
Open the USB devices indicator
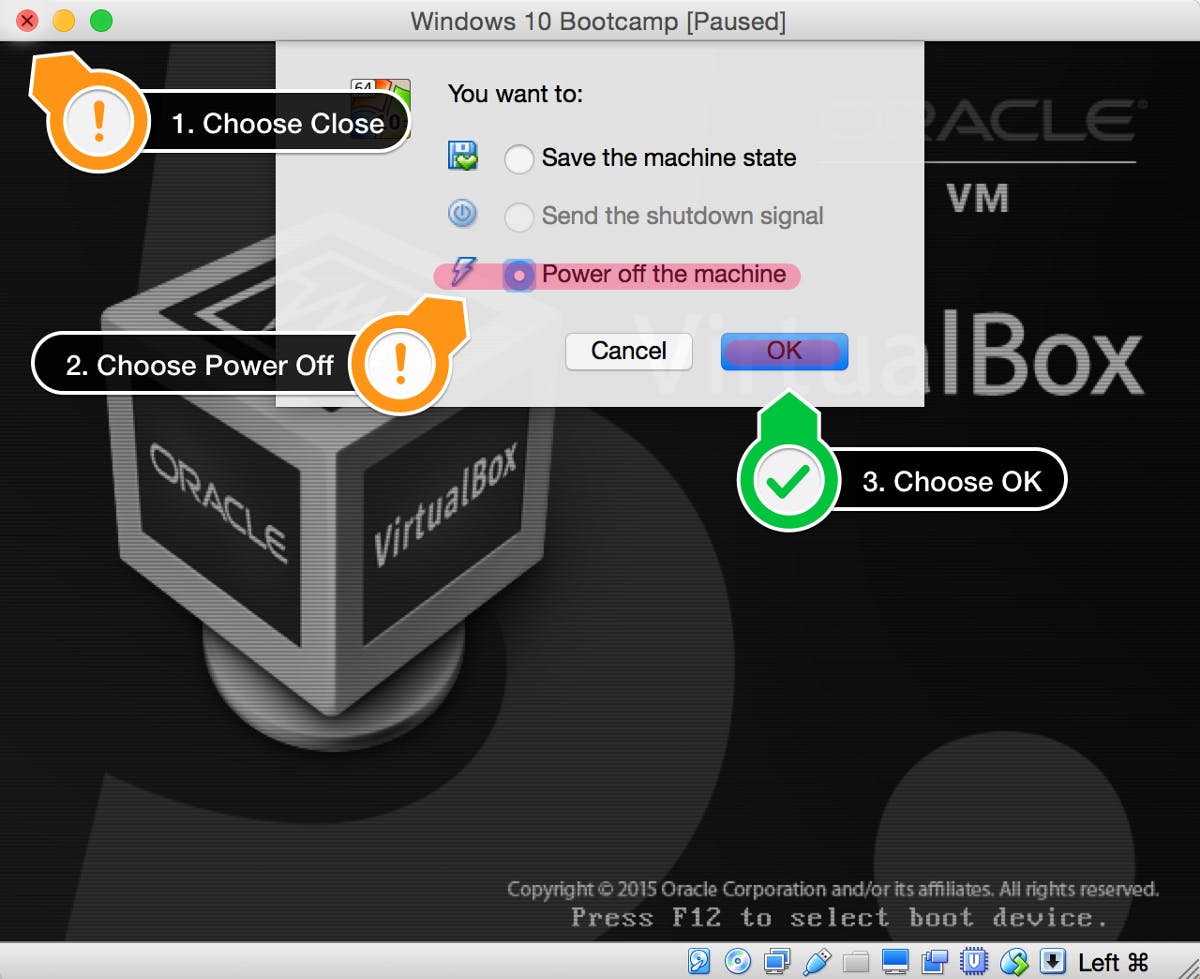(816, 962)
